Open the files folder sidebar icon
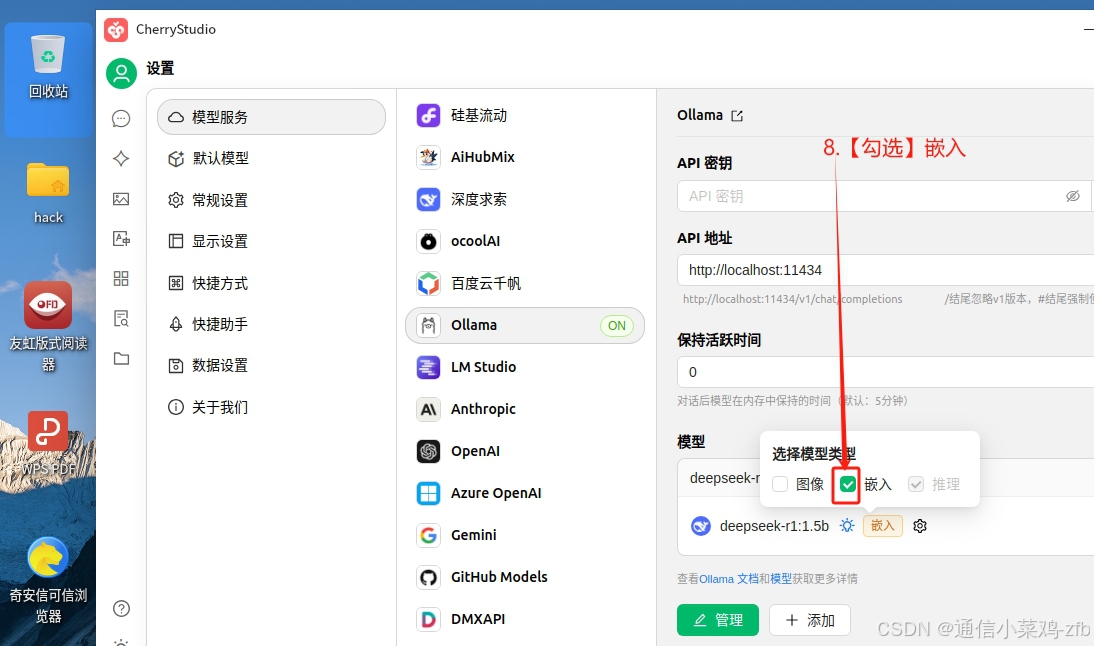The height and width of the screenshot is (646, 1094). (121, 359)
